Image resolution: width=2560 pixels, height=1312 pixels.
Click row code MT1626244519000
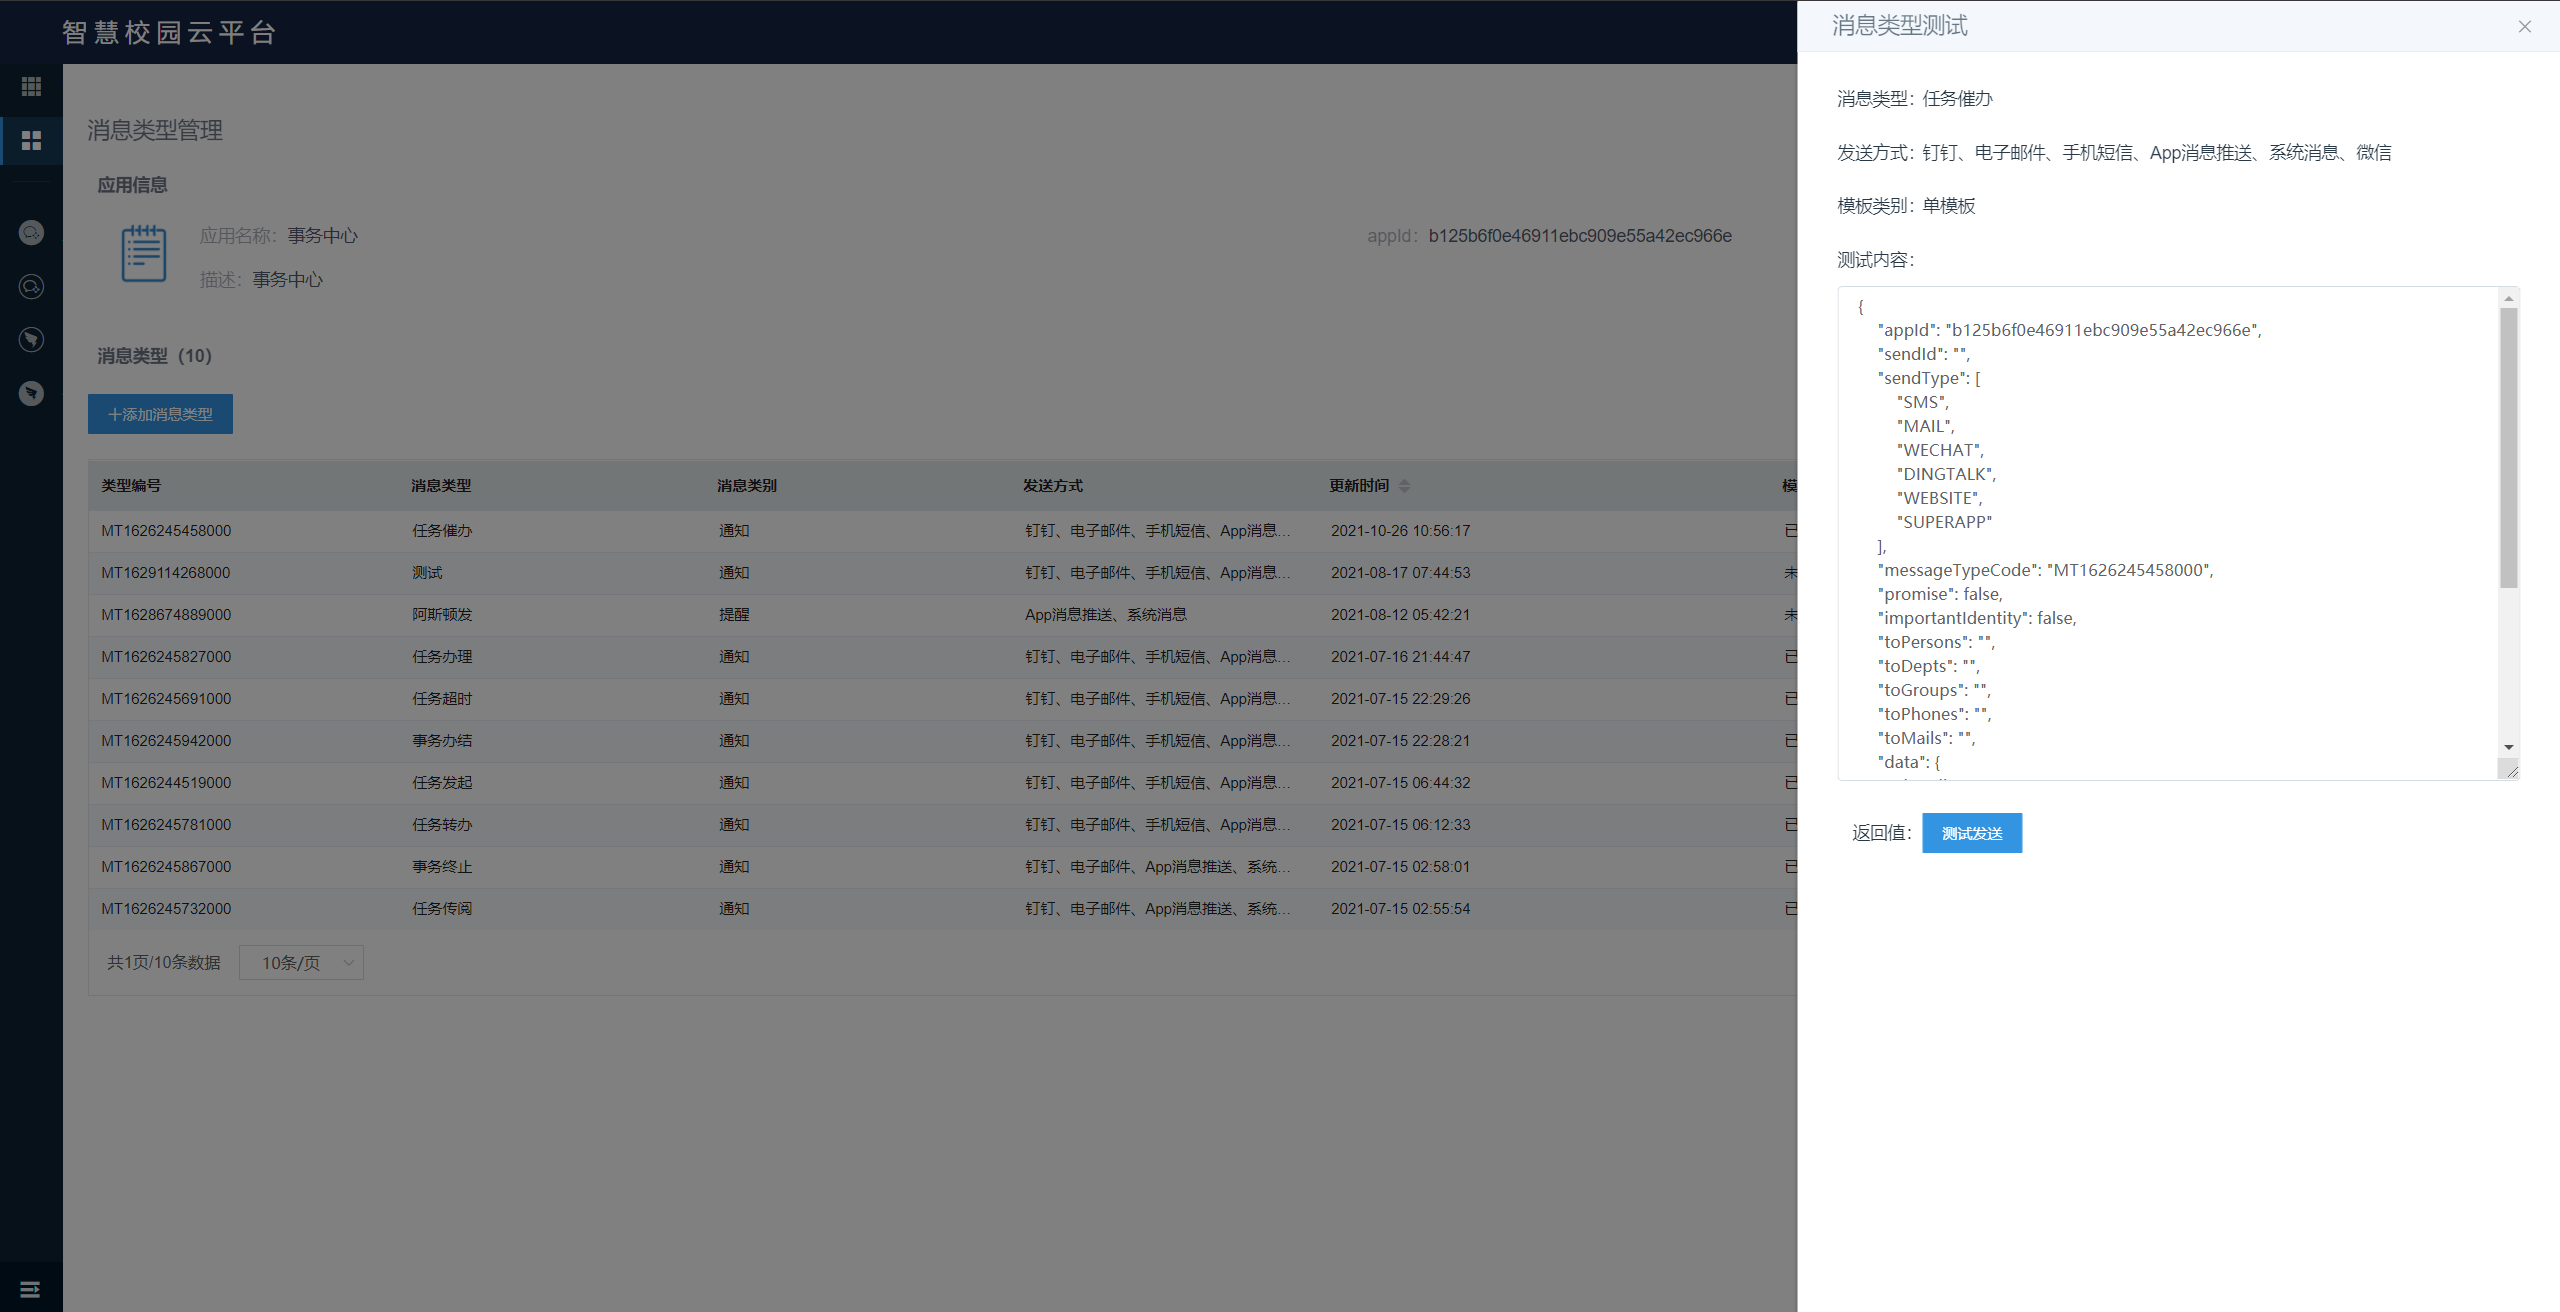[x=166, y=783]
